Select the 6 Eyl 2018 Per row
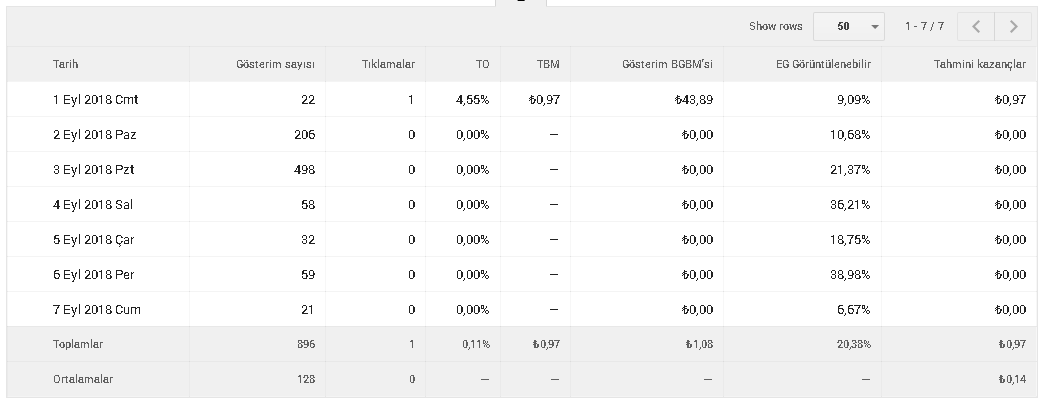 (x=522, y=275)
